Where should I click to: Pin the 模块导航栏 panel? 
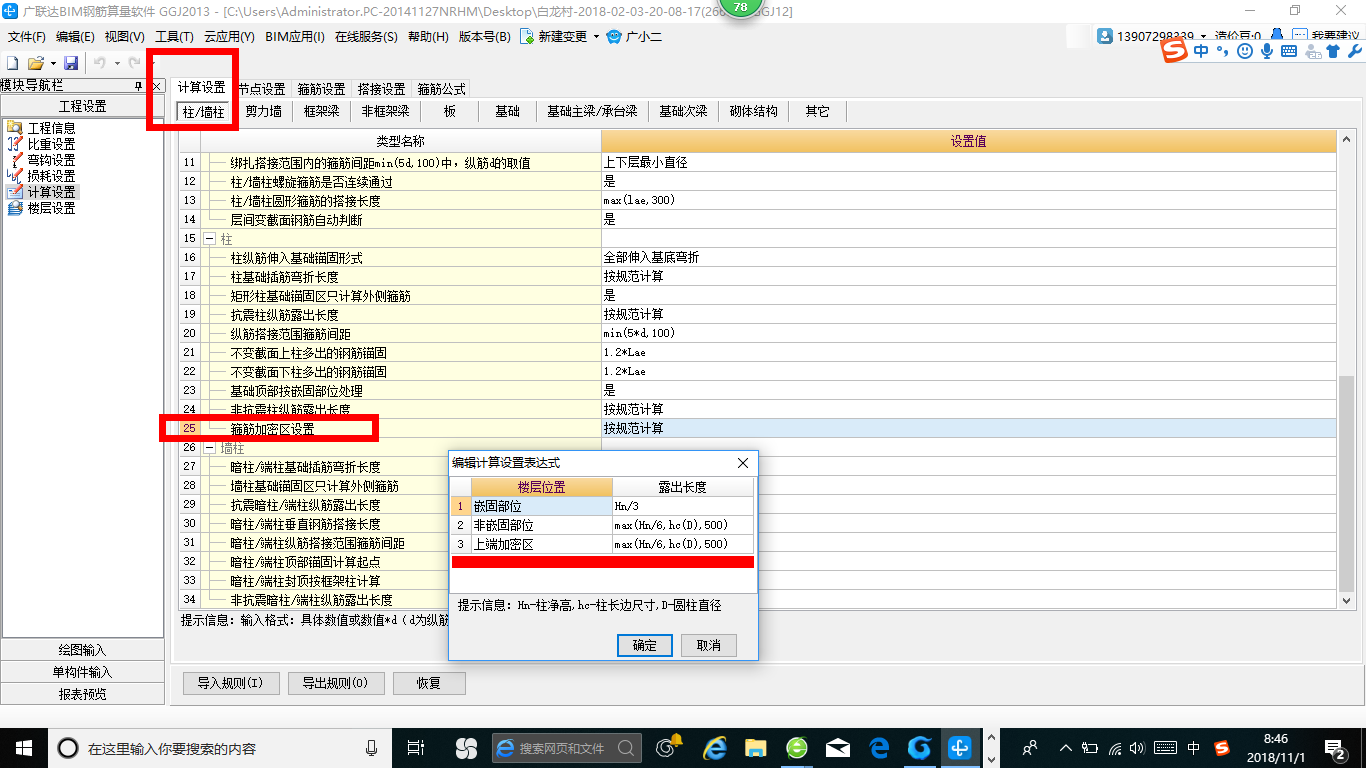click(x=139, y=86)
